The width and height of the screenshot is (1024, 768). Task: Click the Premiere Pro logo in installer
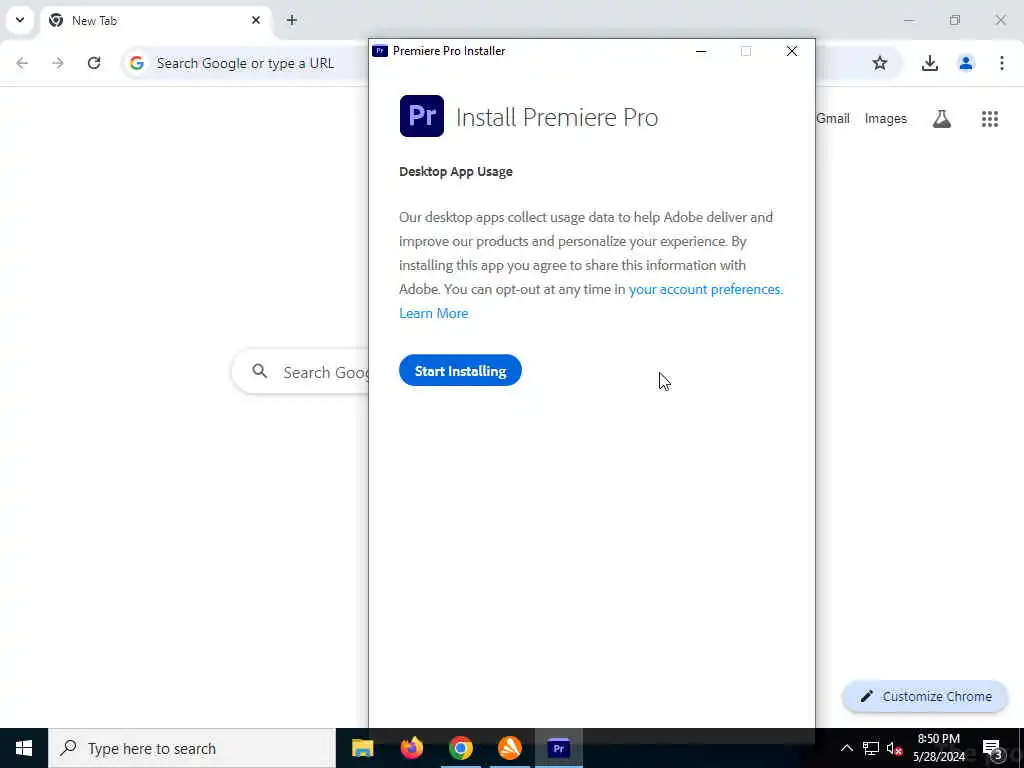pyautogui.click(x=421, y=116)
